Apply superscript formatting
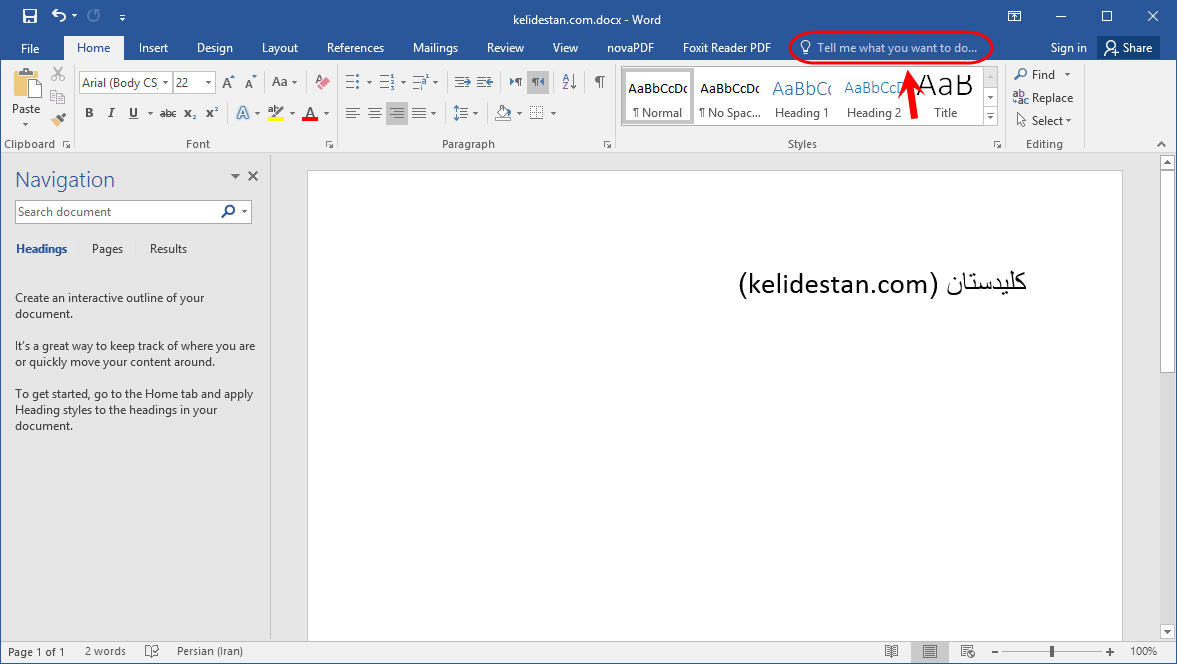1177x664 pixels. [x=212, y=113]
